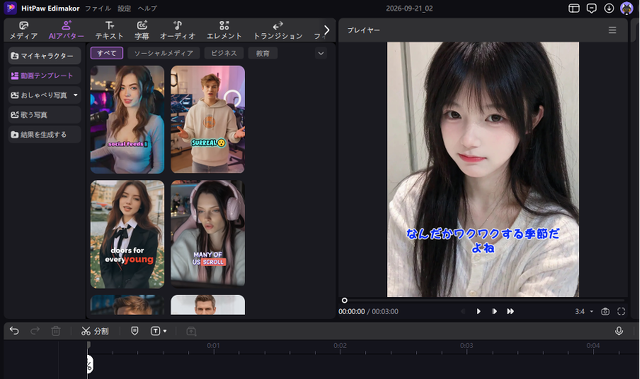This screenshot has width=640, height=379.
Task: Open 結果を生成する in the sidebar
Action: (x=44, y=134)
